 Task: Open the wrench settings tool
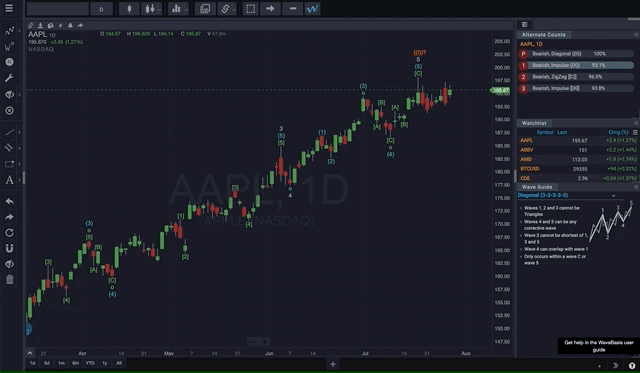tap(9, 78)
